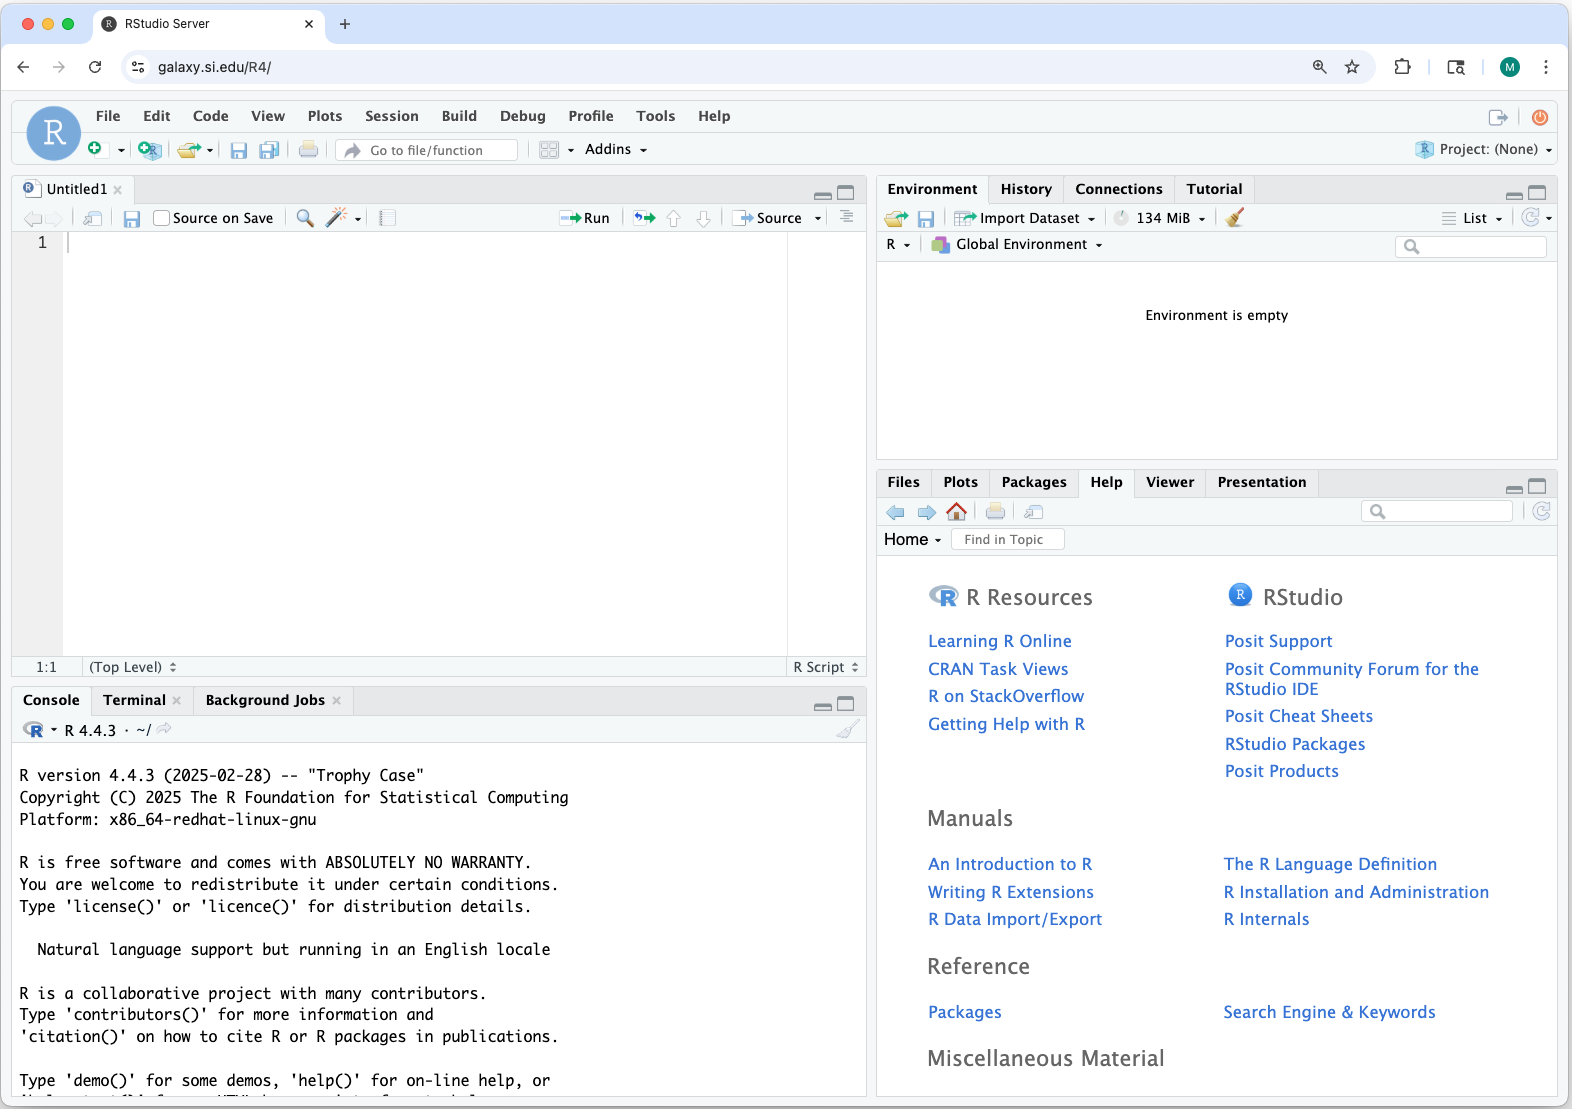Viewport: 1572px width, 1109px height.
Task: Click the Clear console broom icon
Action: point(848,729)
